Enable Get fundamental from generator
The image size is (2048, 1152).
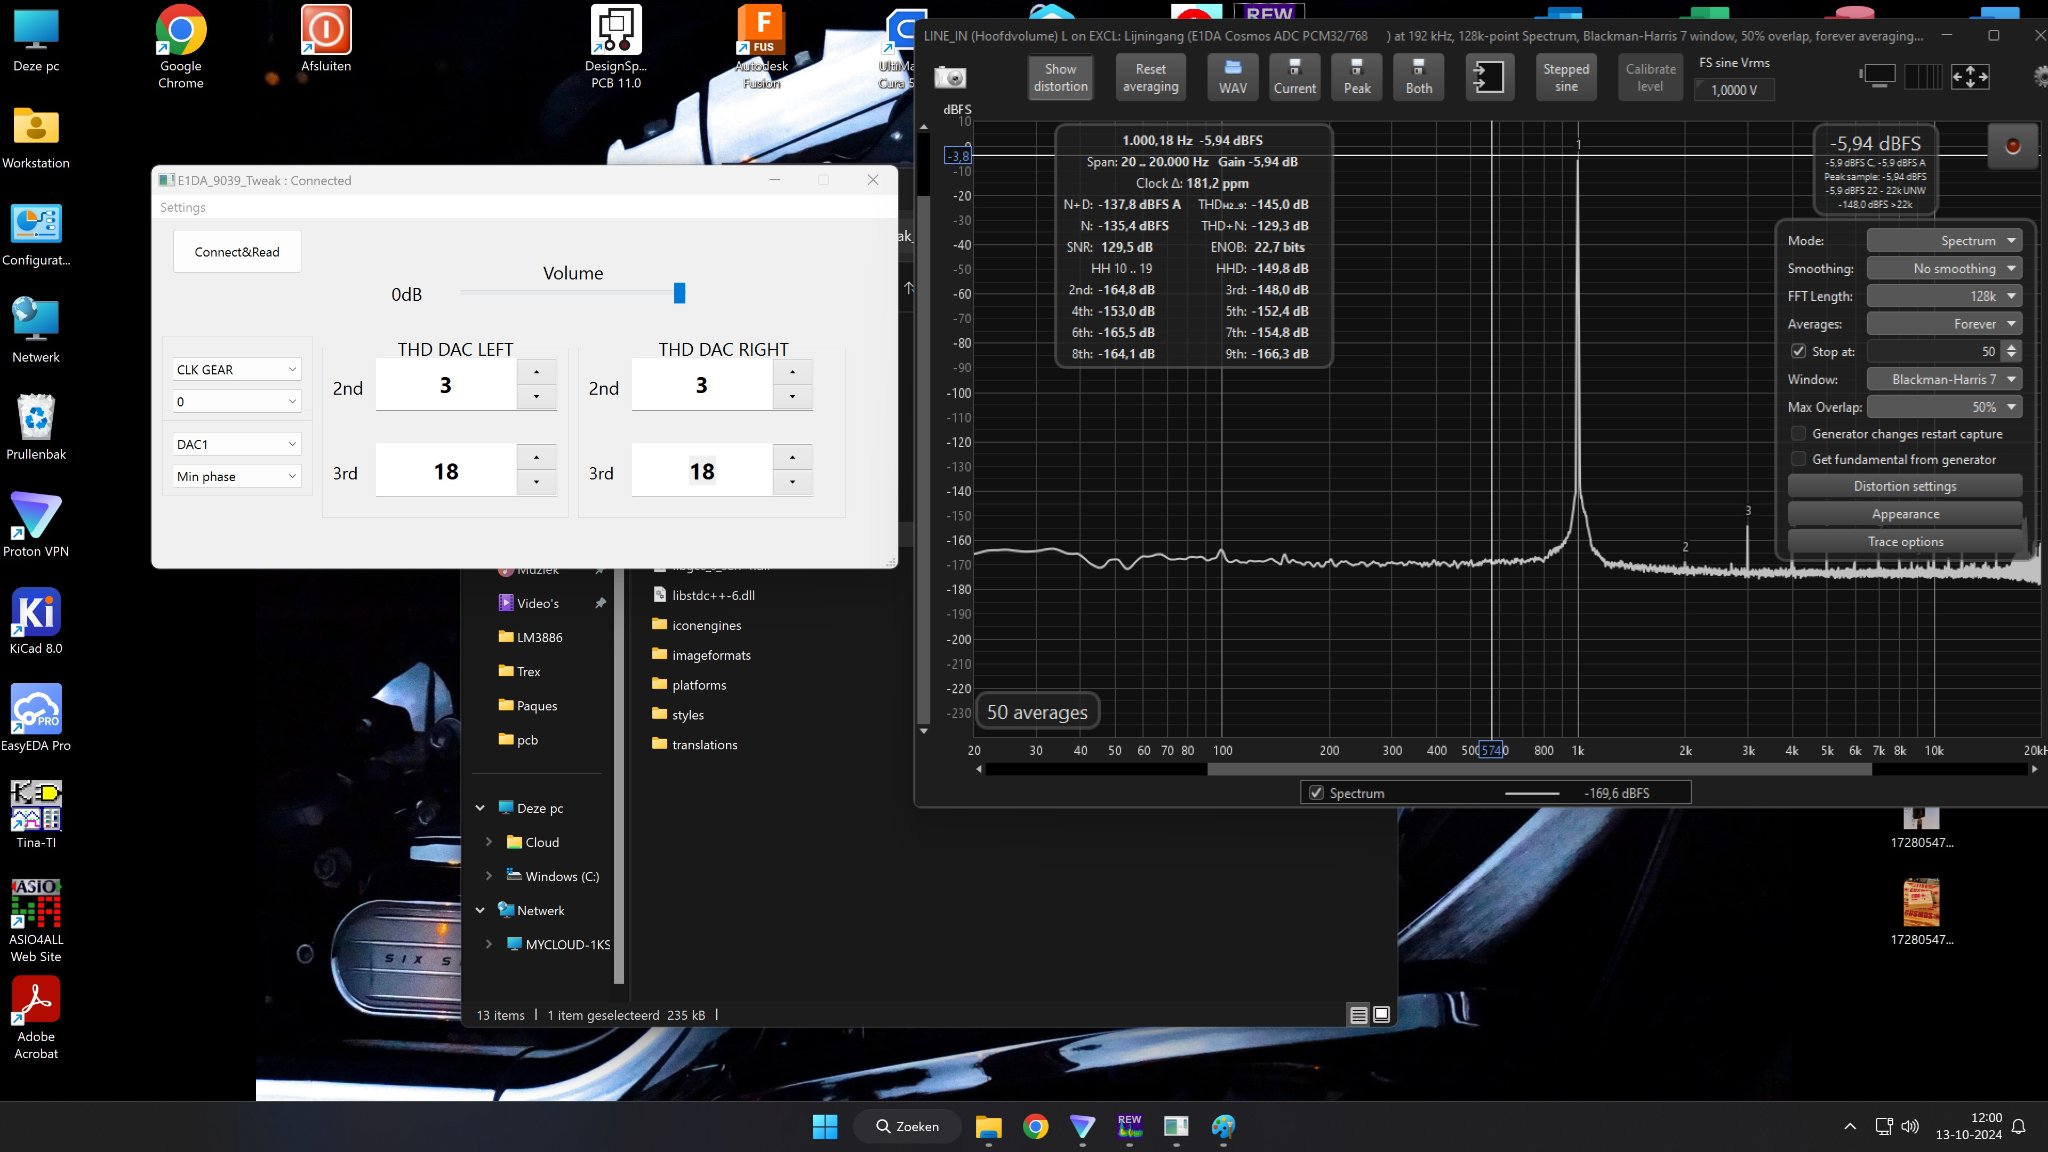click(1798, 460)
